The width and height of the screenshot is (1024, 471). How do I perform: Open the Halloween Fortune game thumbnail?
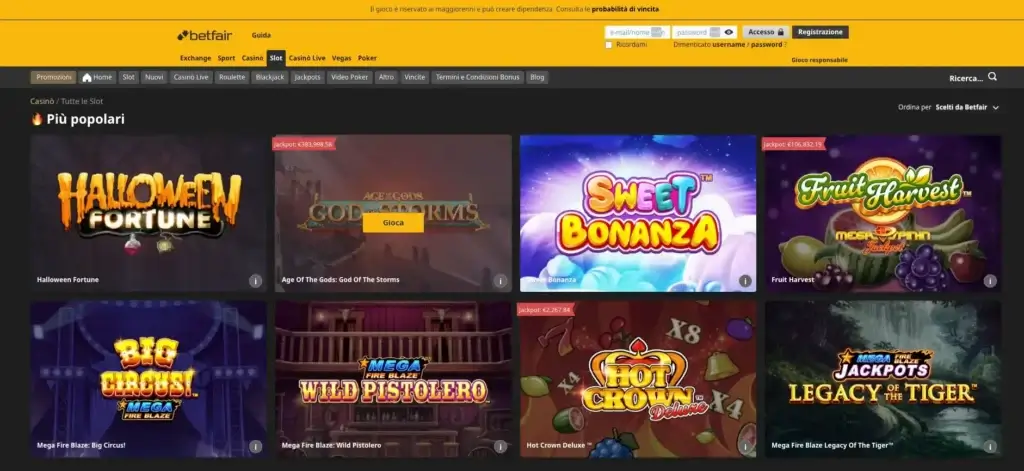coord(149,213)
